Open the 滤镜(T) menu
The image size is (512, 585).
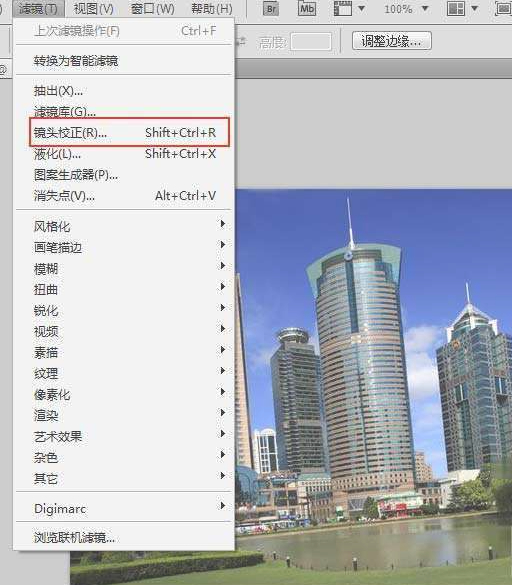tap(38, 9)
